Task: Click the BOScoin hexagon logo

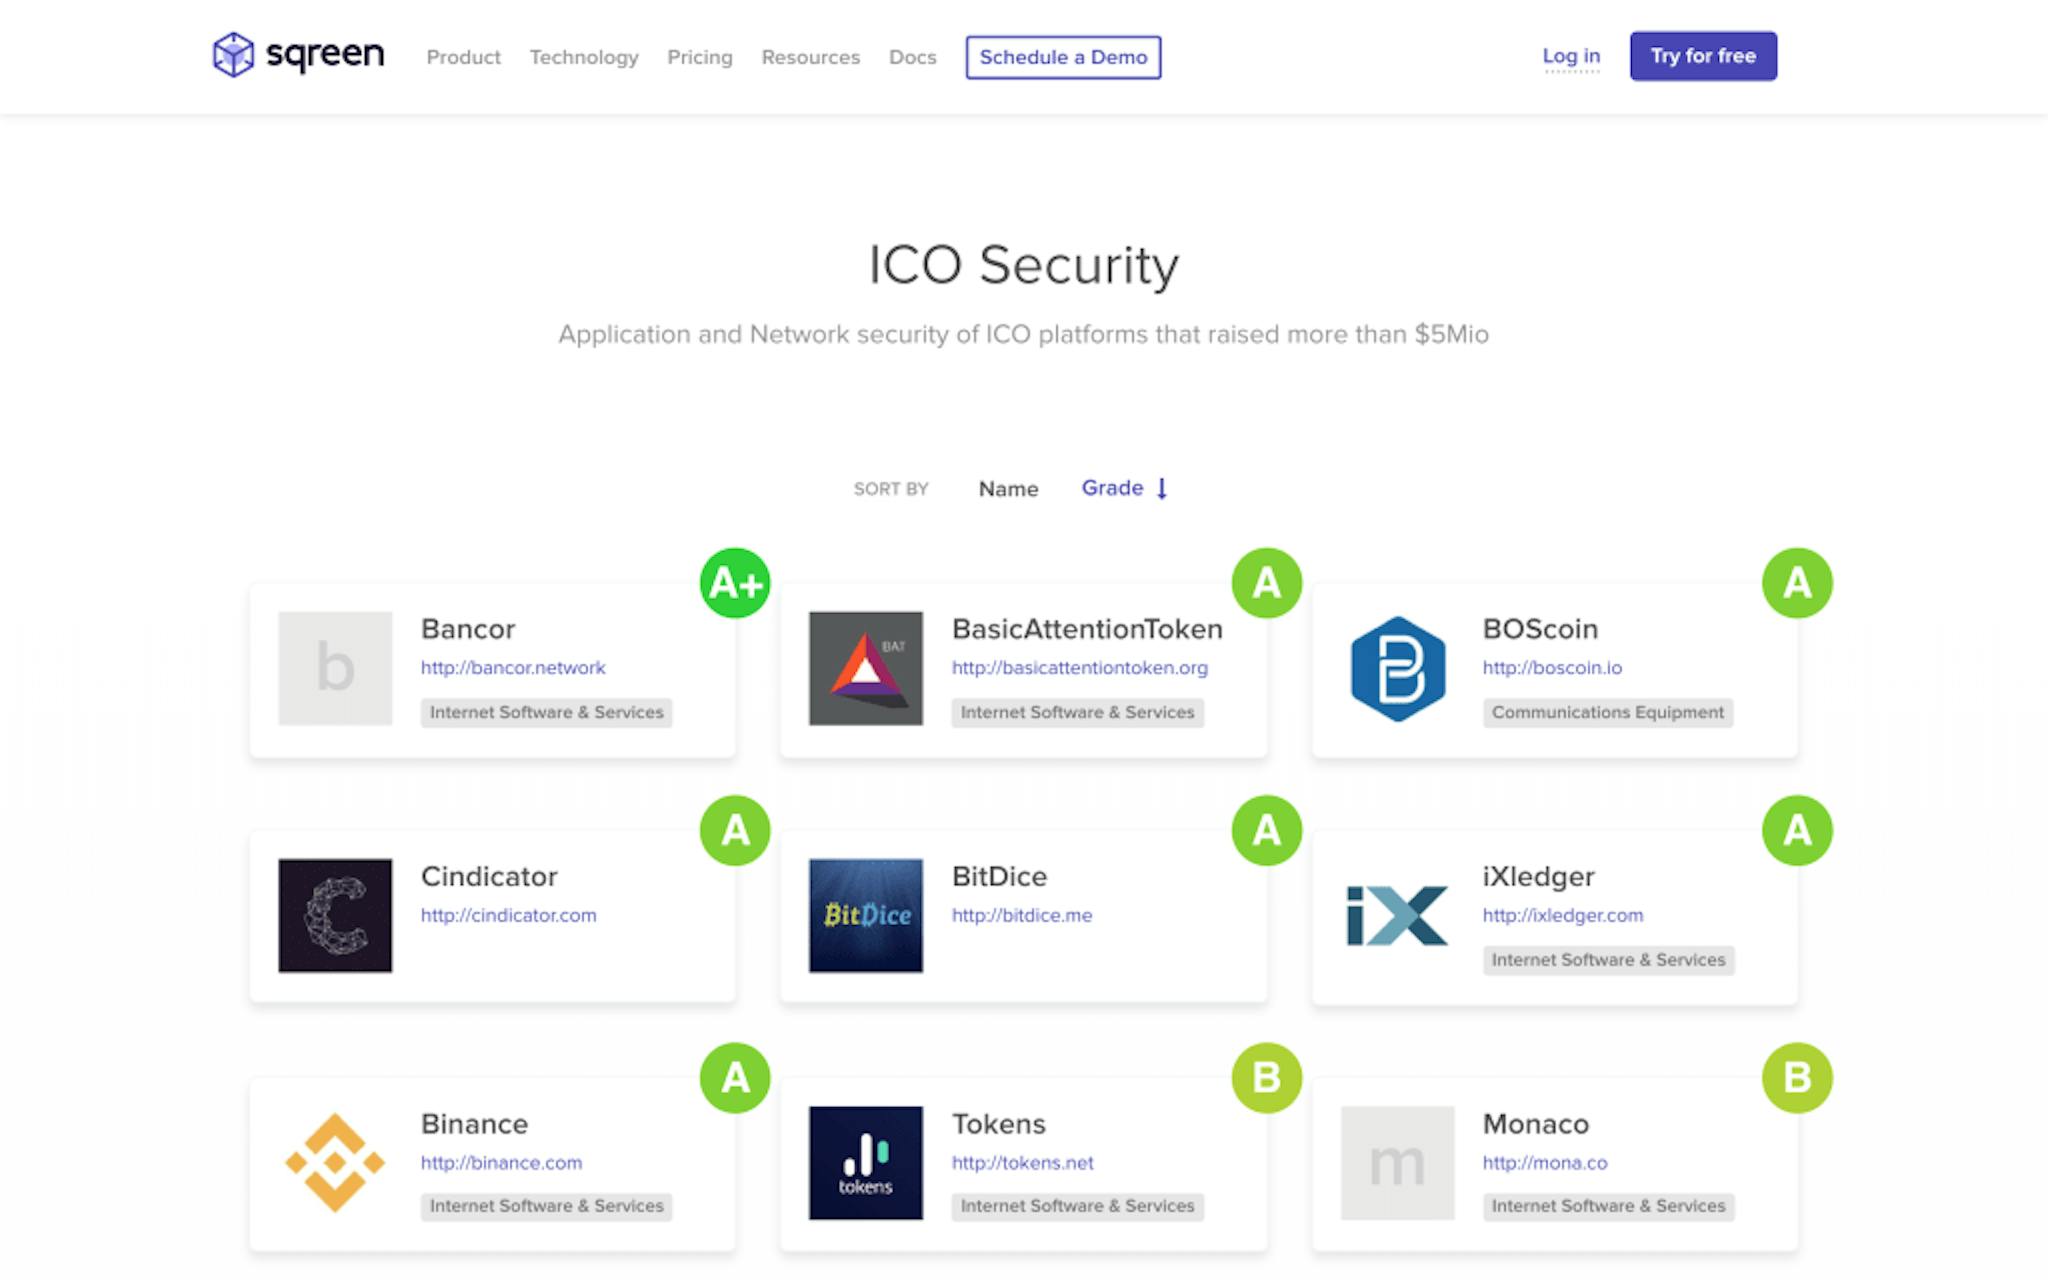Action: 1397,668
